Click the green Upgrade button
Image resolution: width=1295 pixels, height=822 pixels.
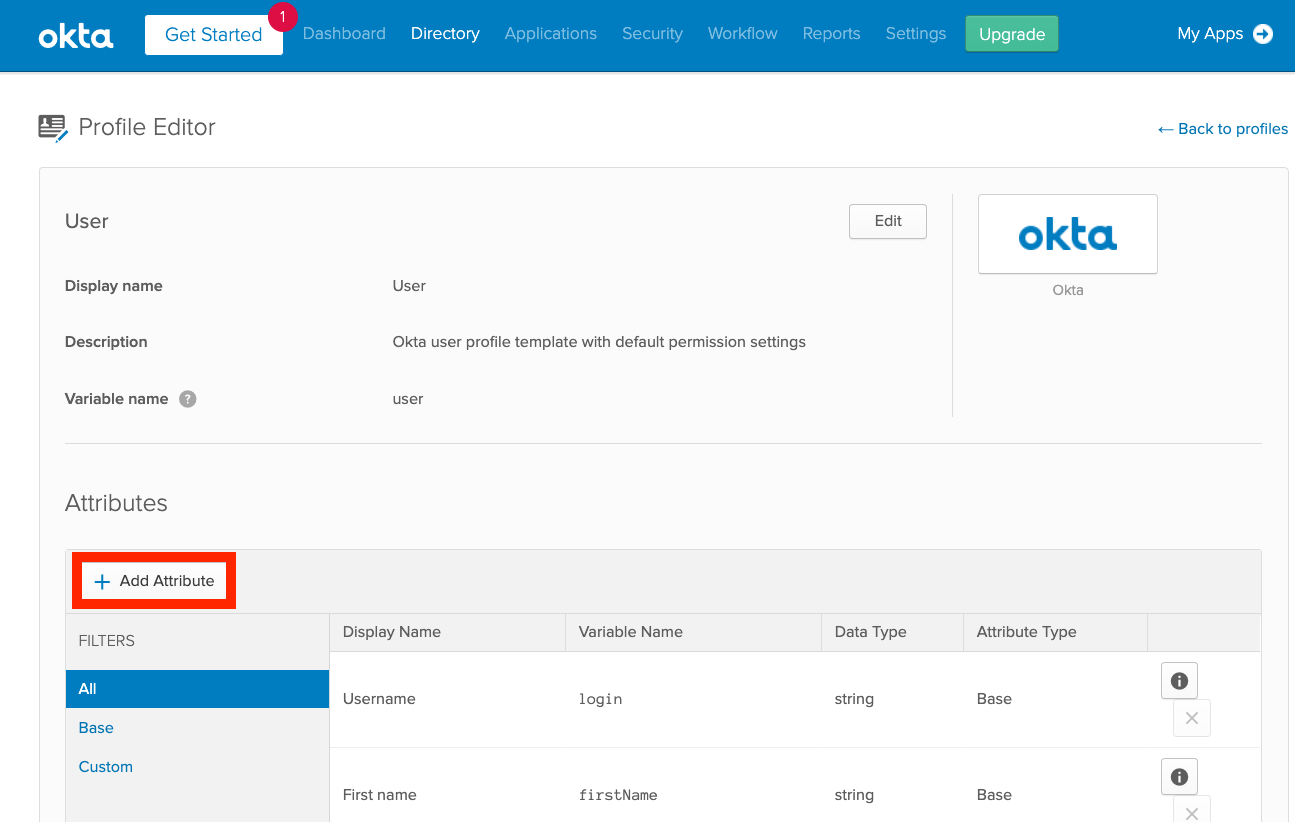[x=1012, y=34]
